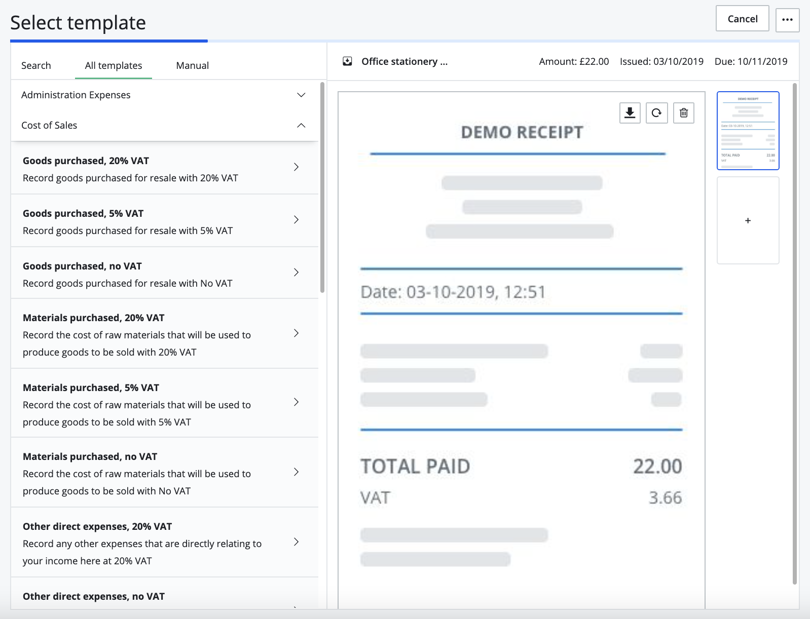Switch to the Search tab
This screenshot has width=810, height=619.
tap(36, 66)
